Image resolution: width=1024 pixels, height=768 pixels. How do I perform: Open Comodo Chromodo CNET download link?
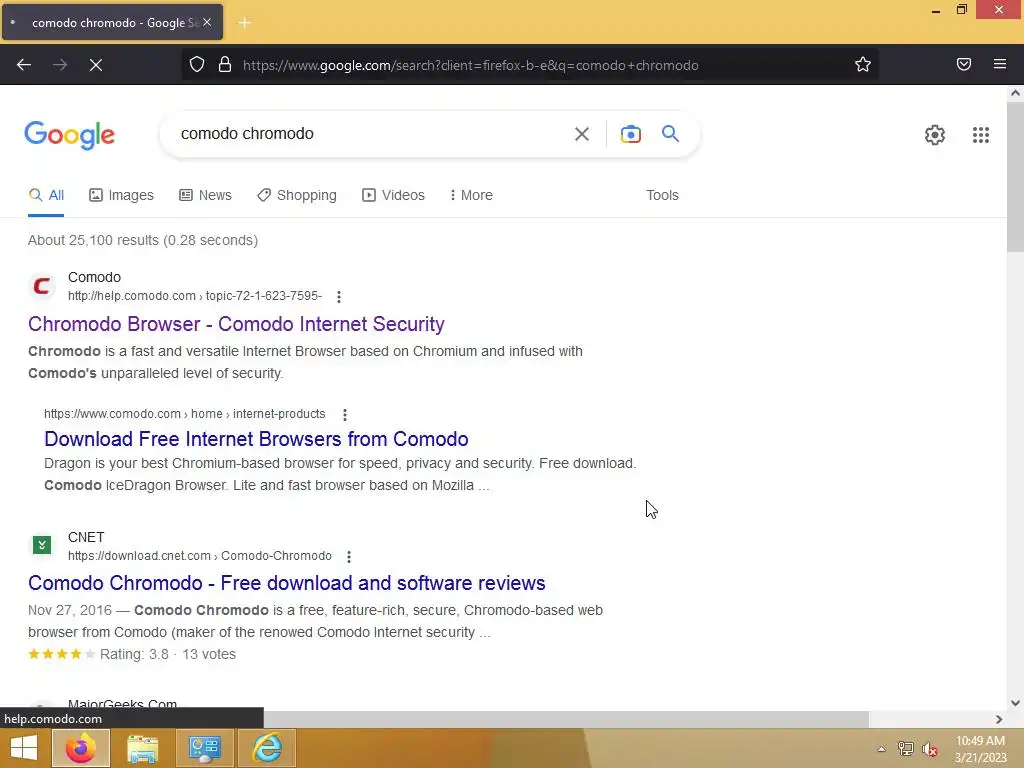point(287,583)
